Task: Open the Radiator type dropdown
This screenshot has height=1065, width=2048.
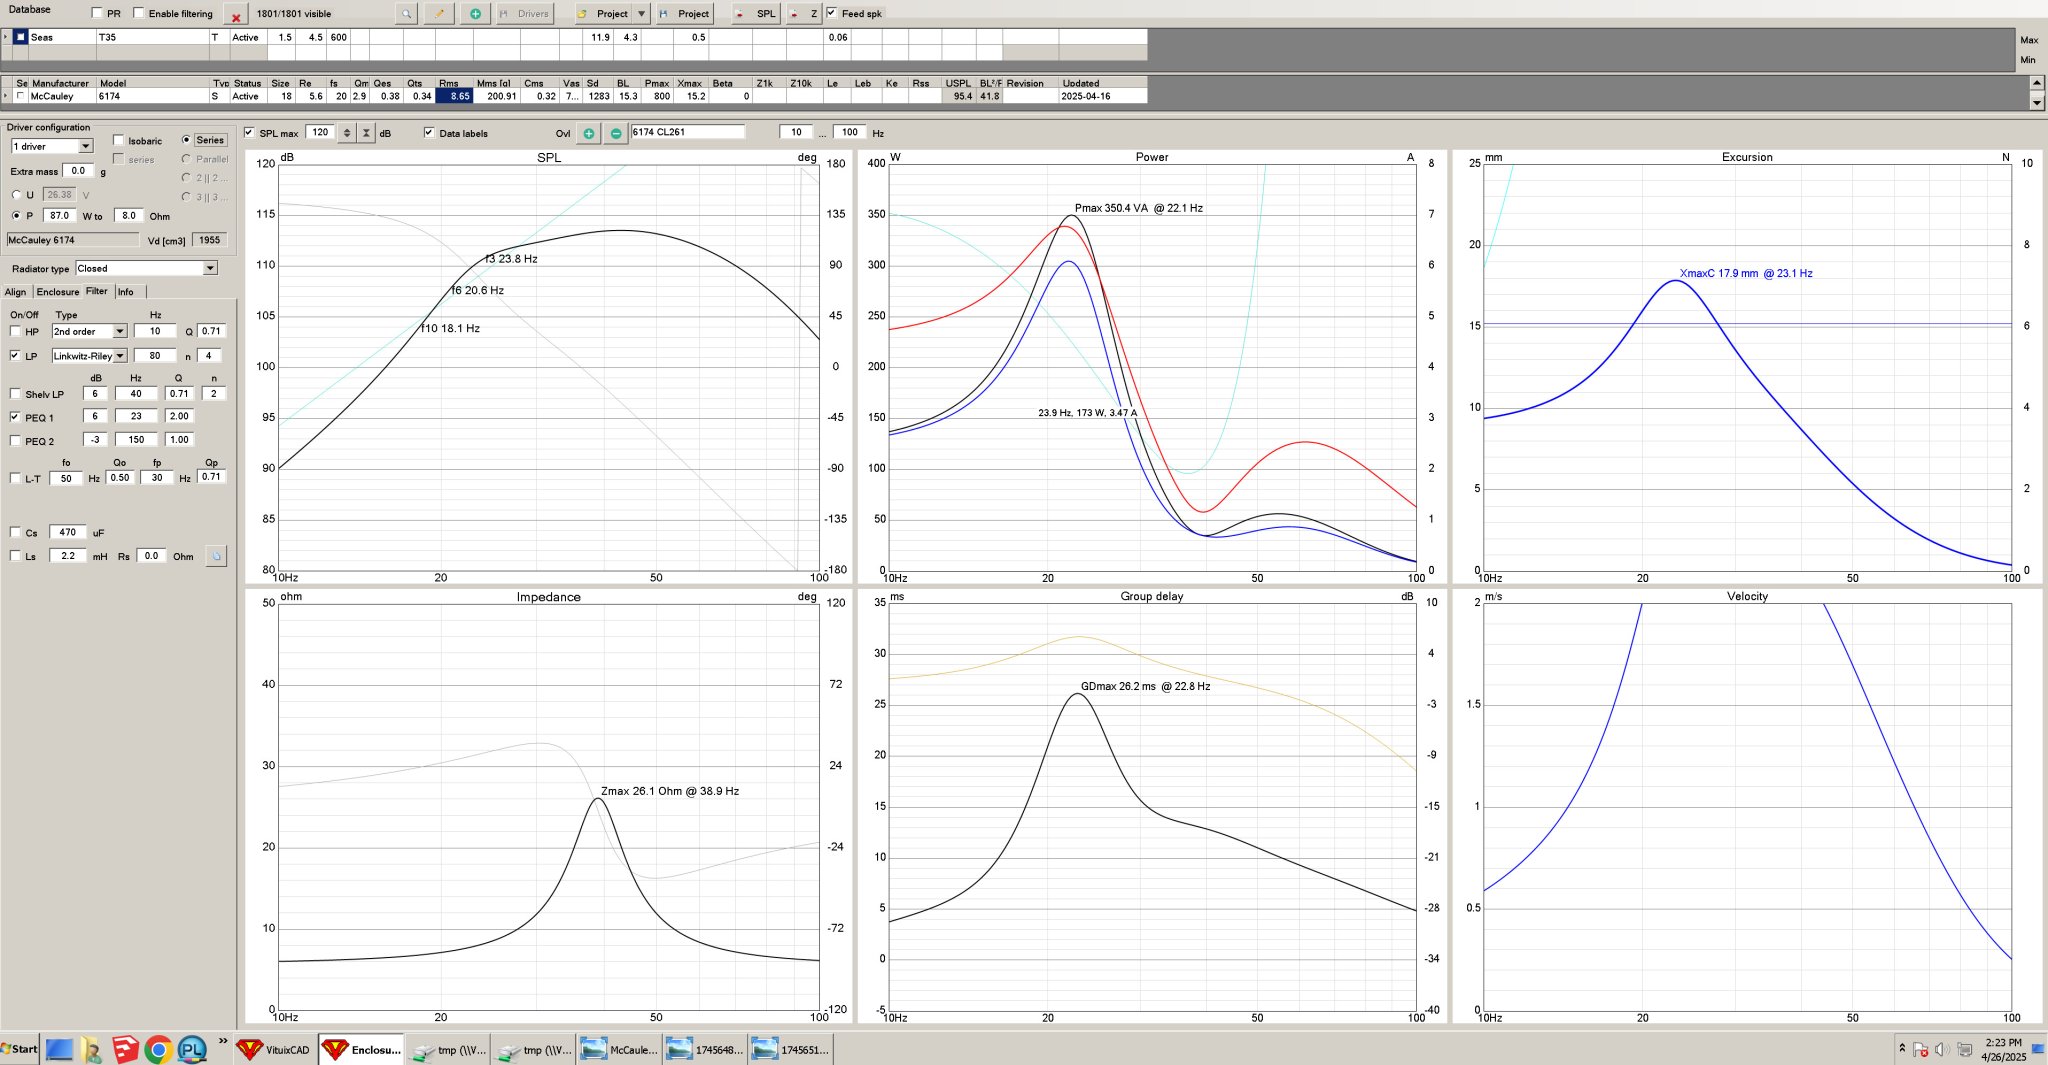Action: (x=210, y=268)
